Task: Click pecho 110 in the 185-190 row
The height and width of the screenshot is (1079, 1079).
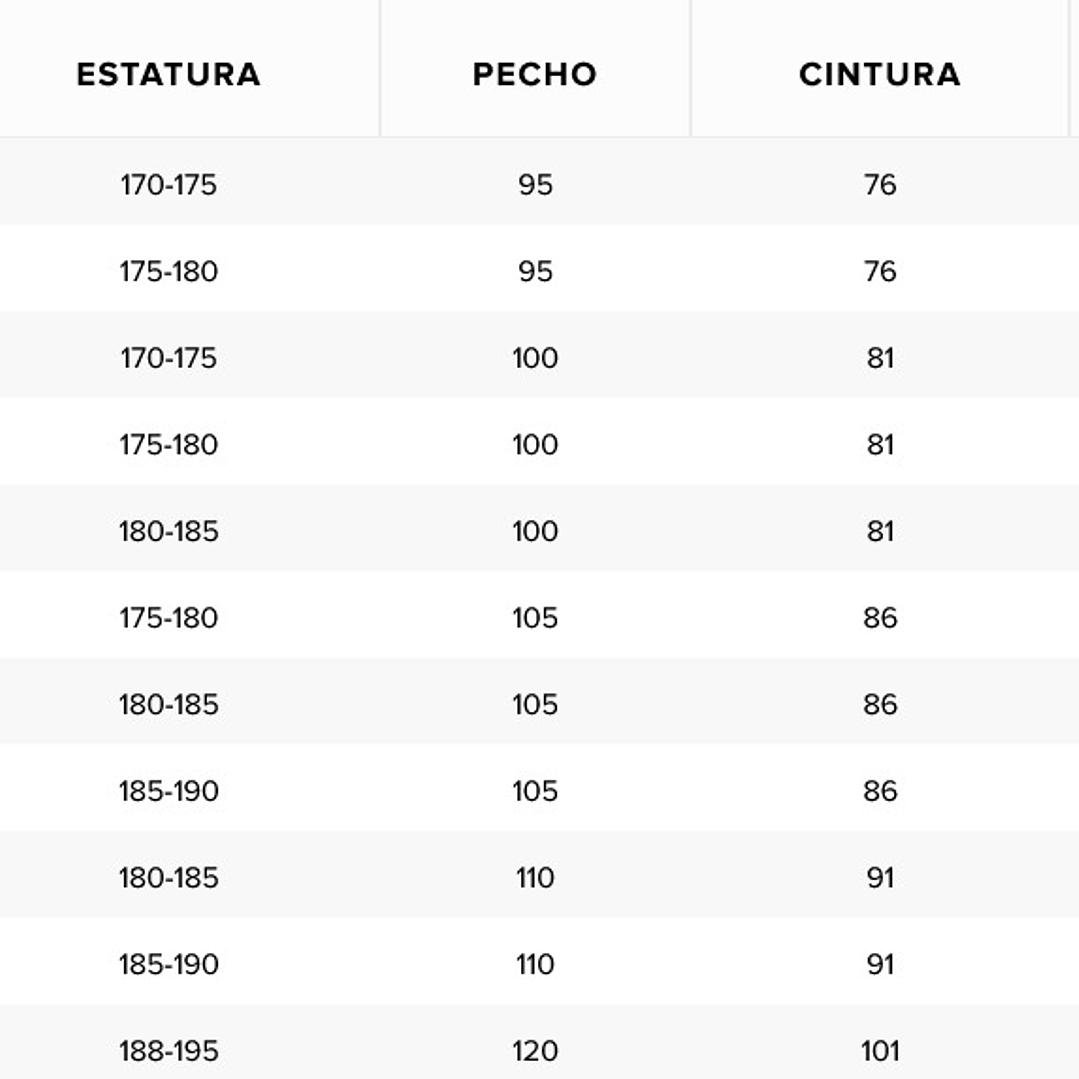Action: tap(534, 964)
